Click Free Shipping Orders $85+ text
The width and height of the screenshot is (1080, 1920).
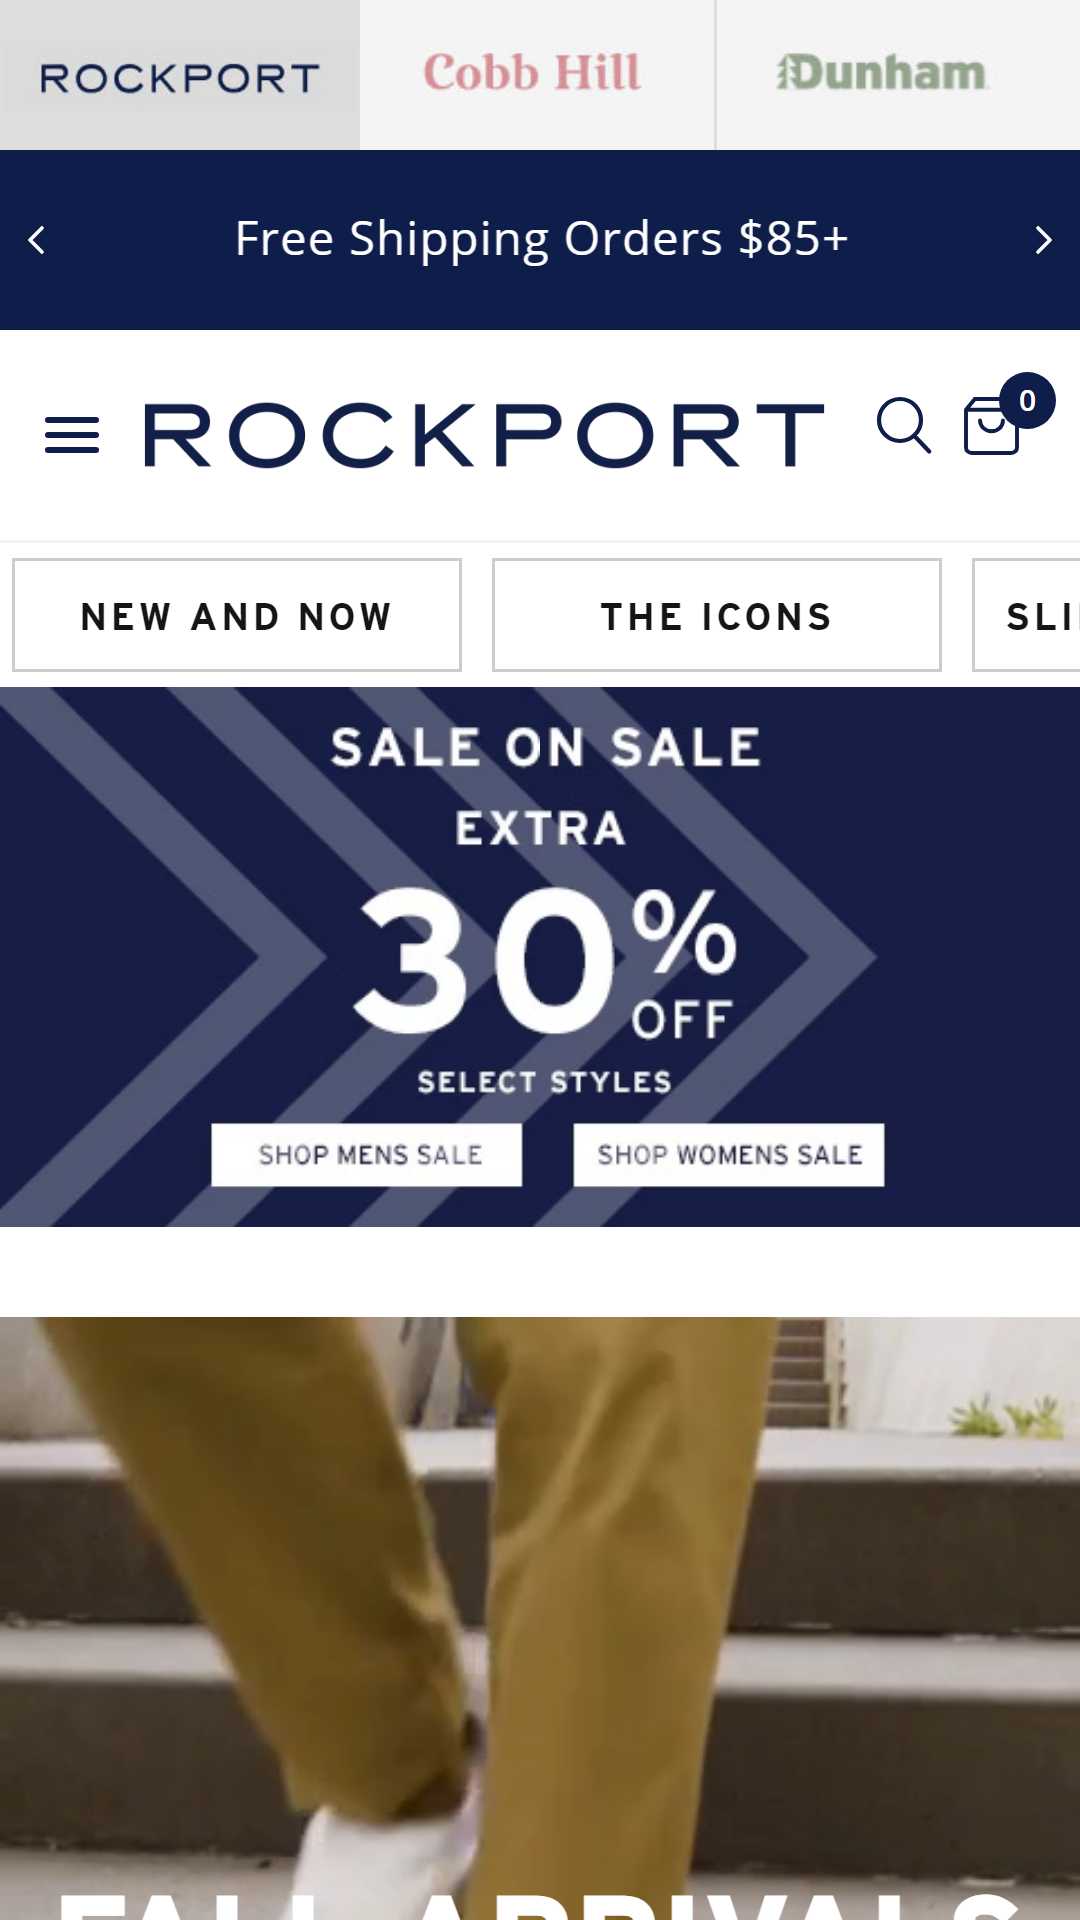tap(541, 239)
